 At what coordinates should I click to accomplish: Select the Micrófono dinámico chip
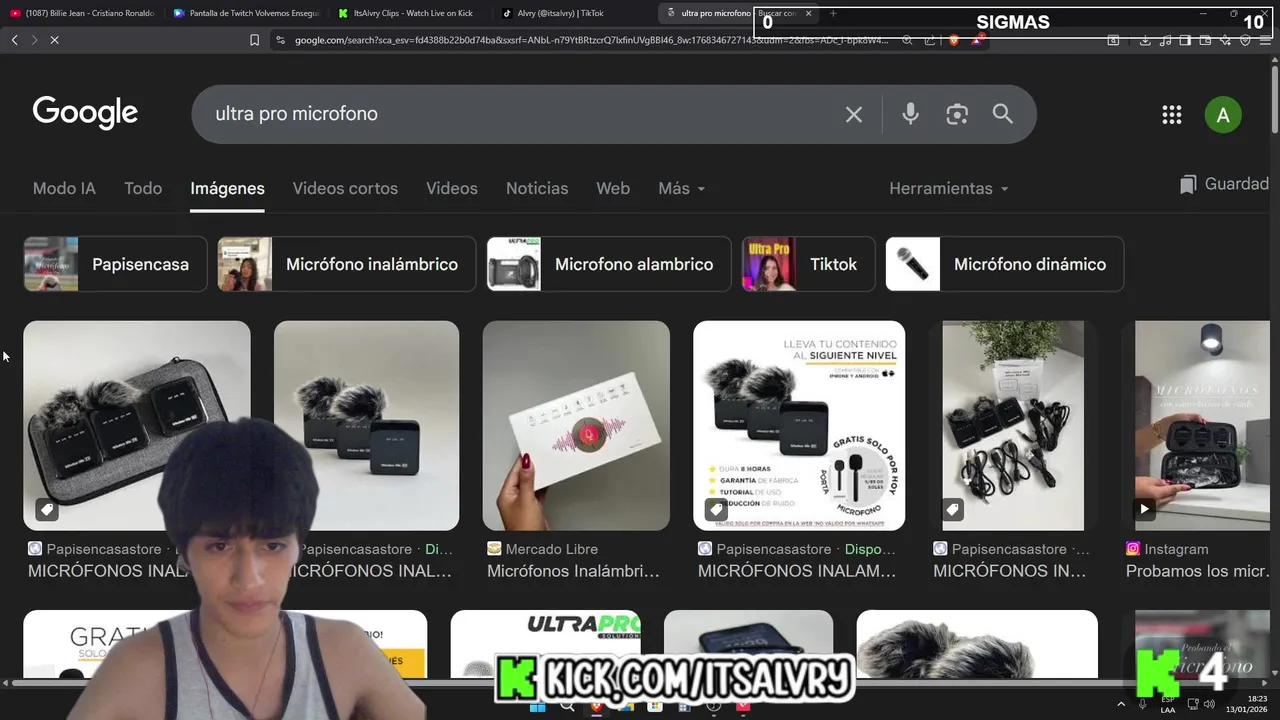pos(1004,264)
